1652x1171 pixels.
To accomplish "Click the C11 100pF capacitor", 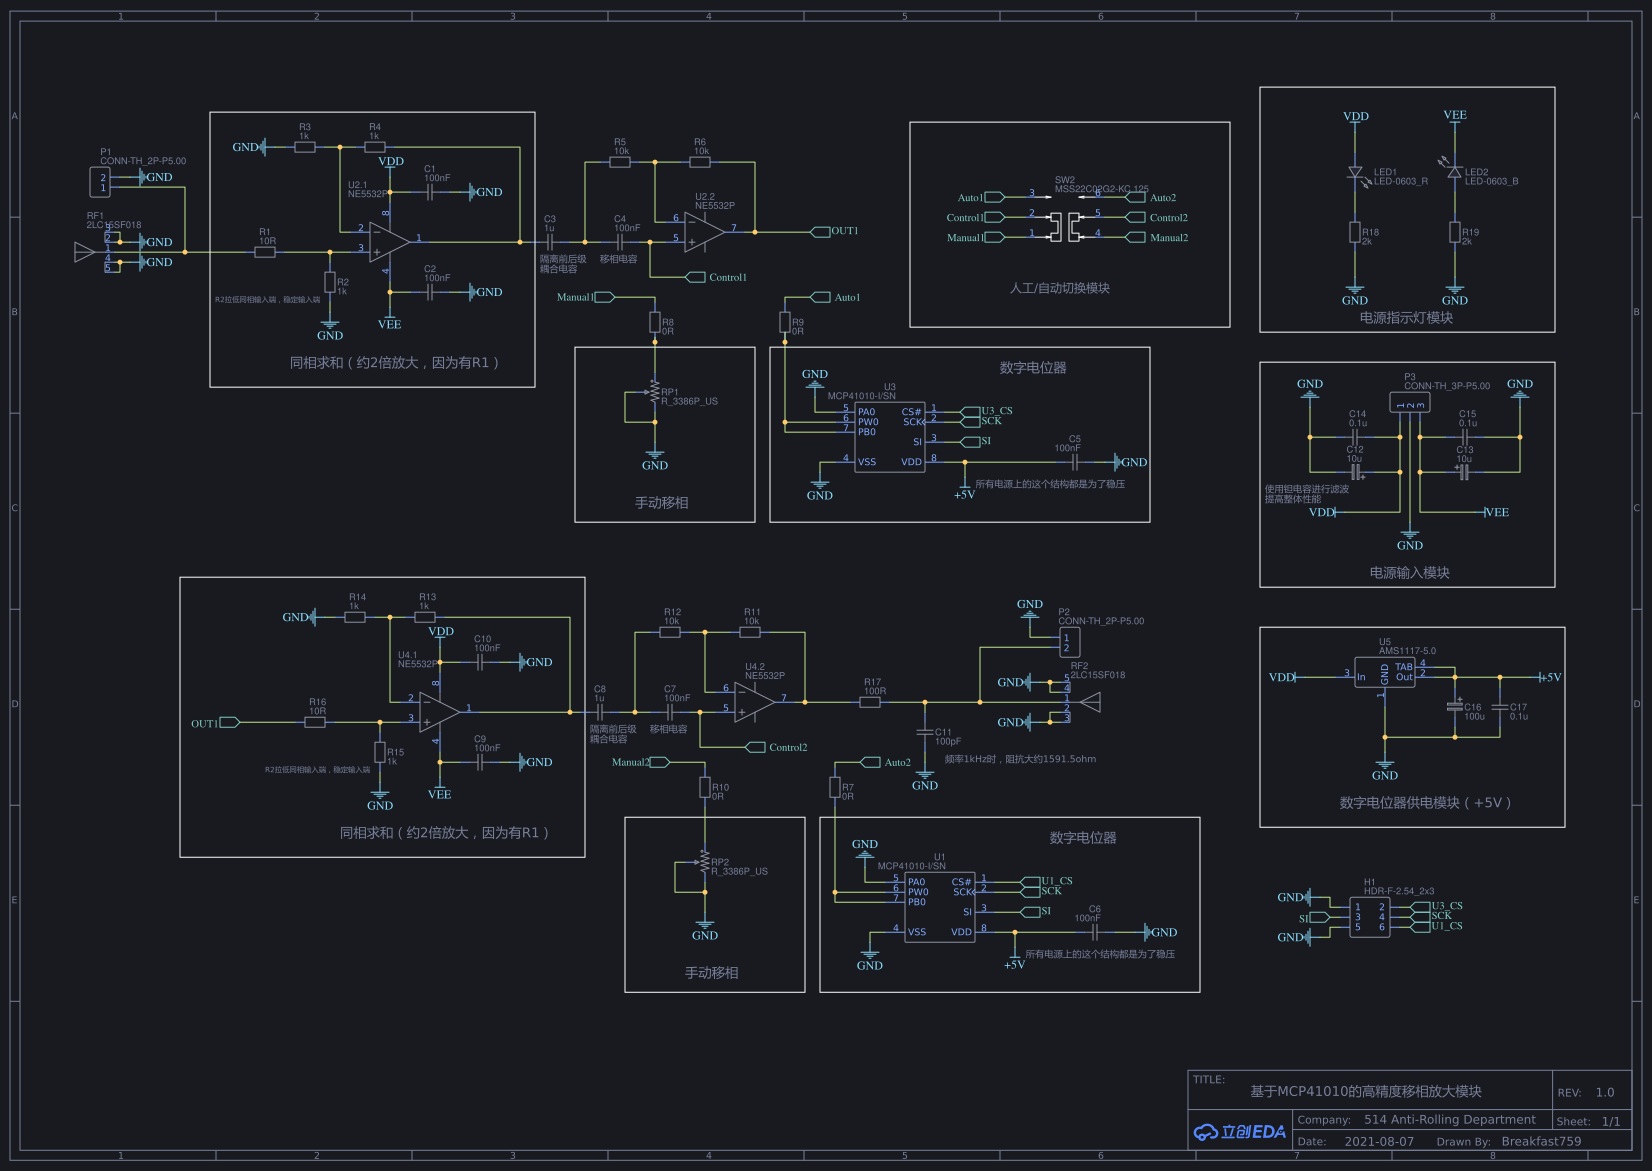I will (x=925, y=733).
